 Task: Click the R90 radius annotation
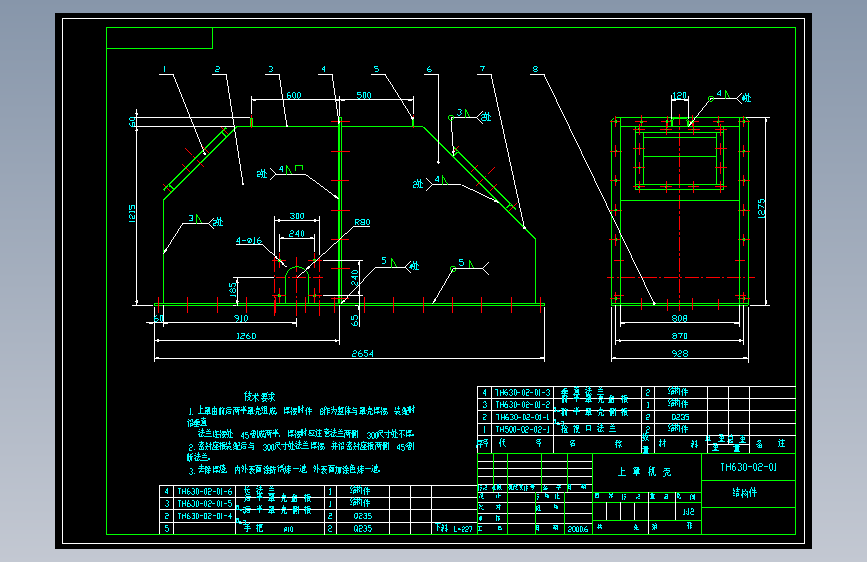(x=362, y=222)
